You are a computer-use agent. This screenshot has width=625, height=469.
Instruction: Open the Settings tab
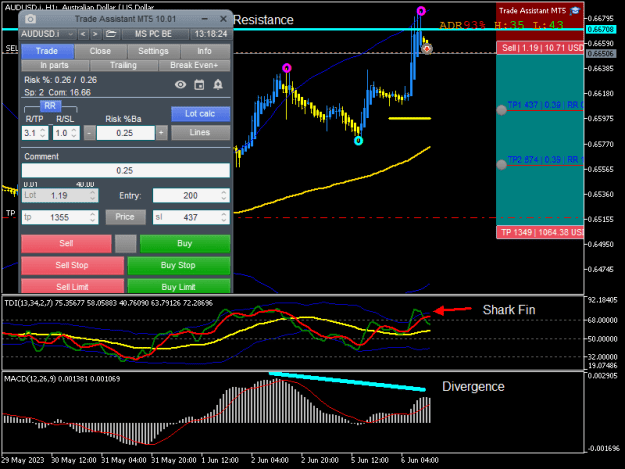pos(153,51)
